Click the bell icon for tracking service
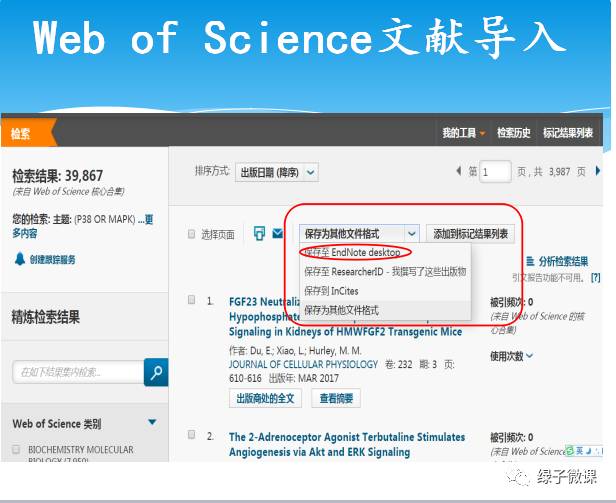 click(20, 259)
